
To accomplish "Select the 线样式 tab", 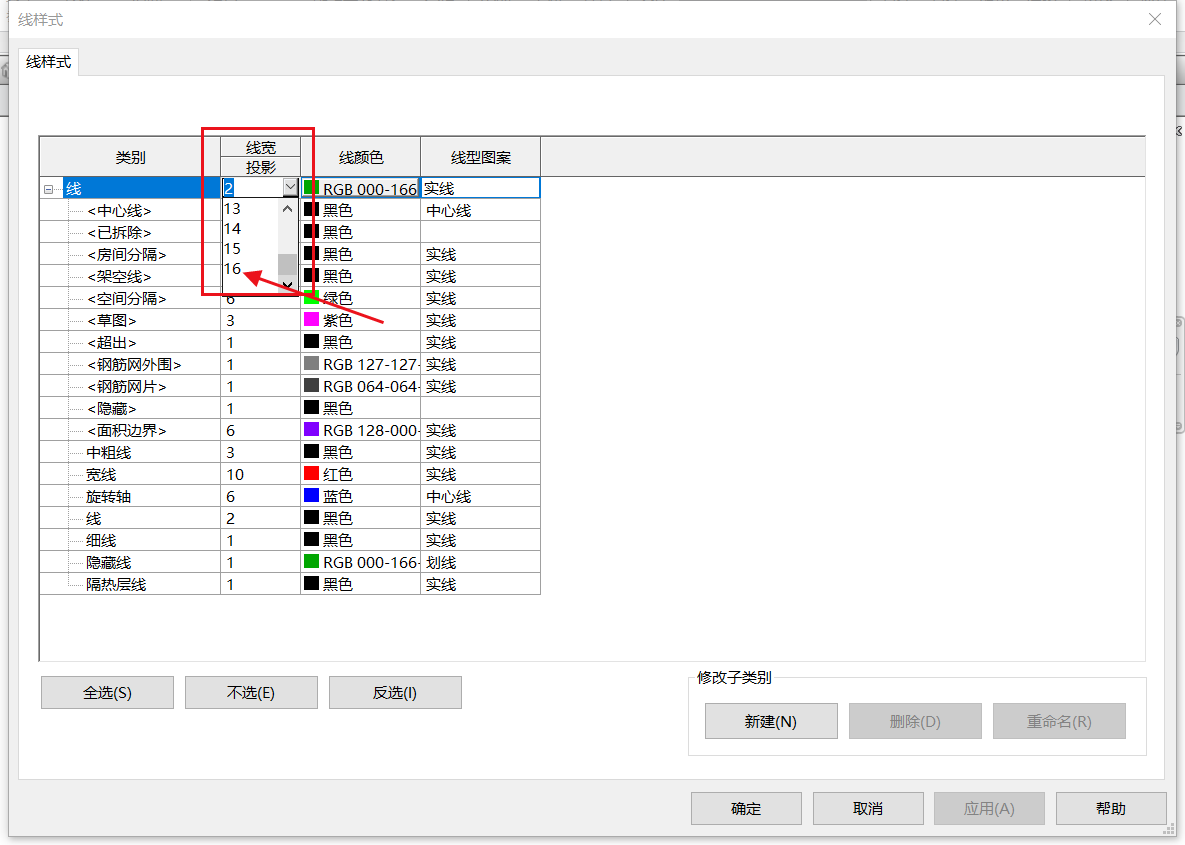I will [48, 62].
